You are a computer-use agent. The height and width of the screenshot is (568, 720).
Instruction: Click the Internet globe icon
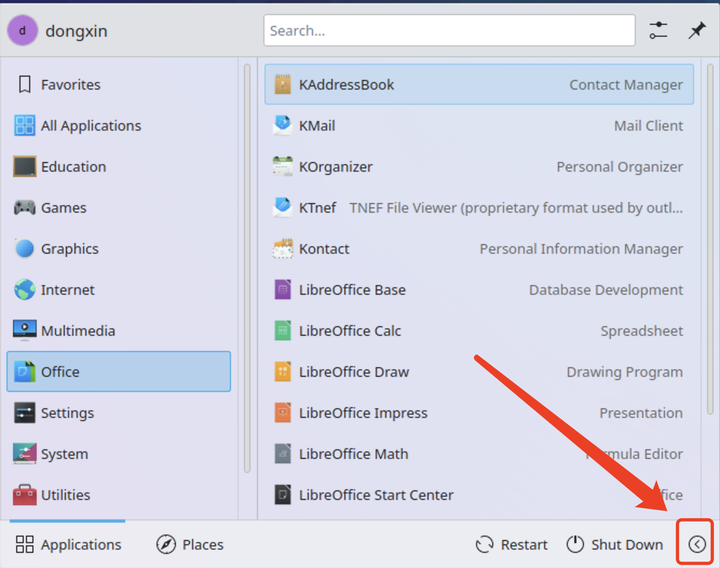(x=24, y=290)
